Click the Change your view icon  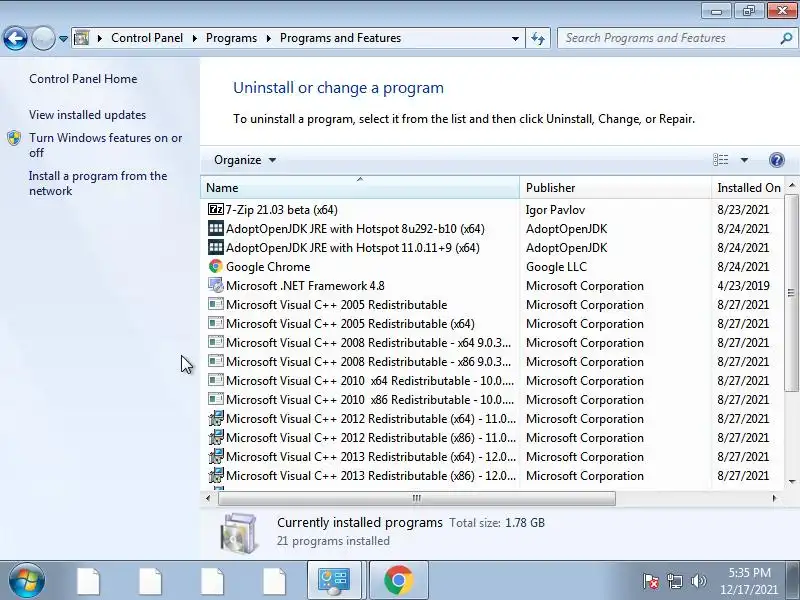point(720,160)
